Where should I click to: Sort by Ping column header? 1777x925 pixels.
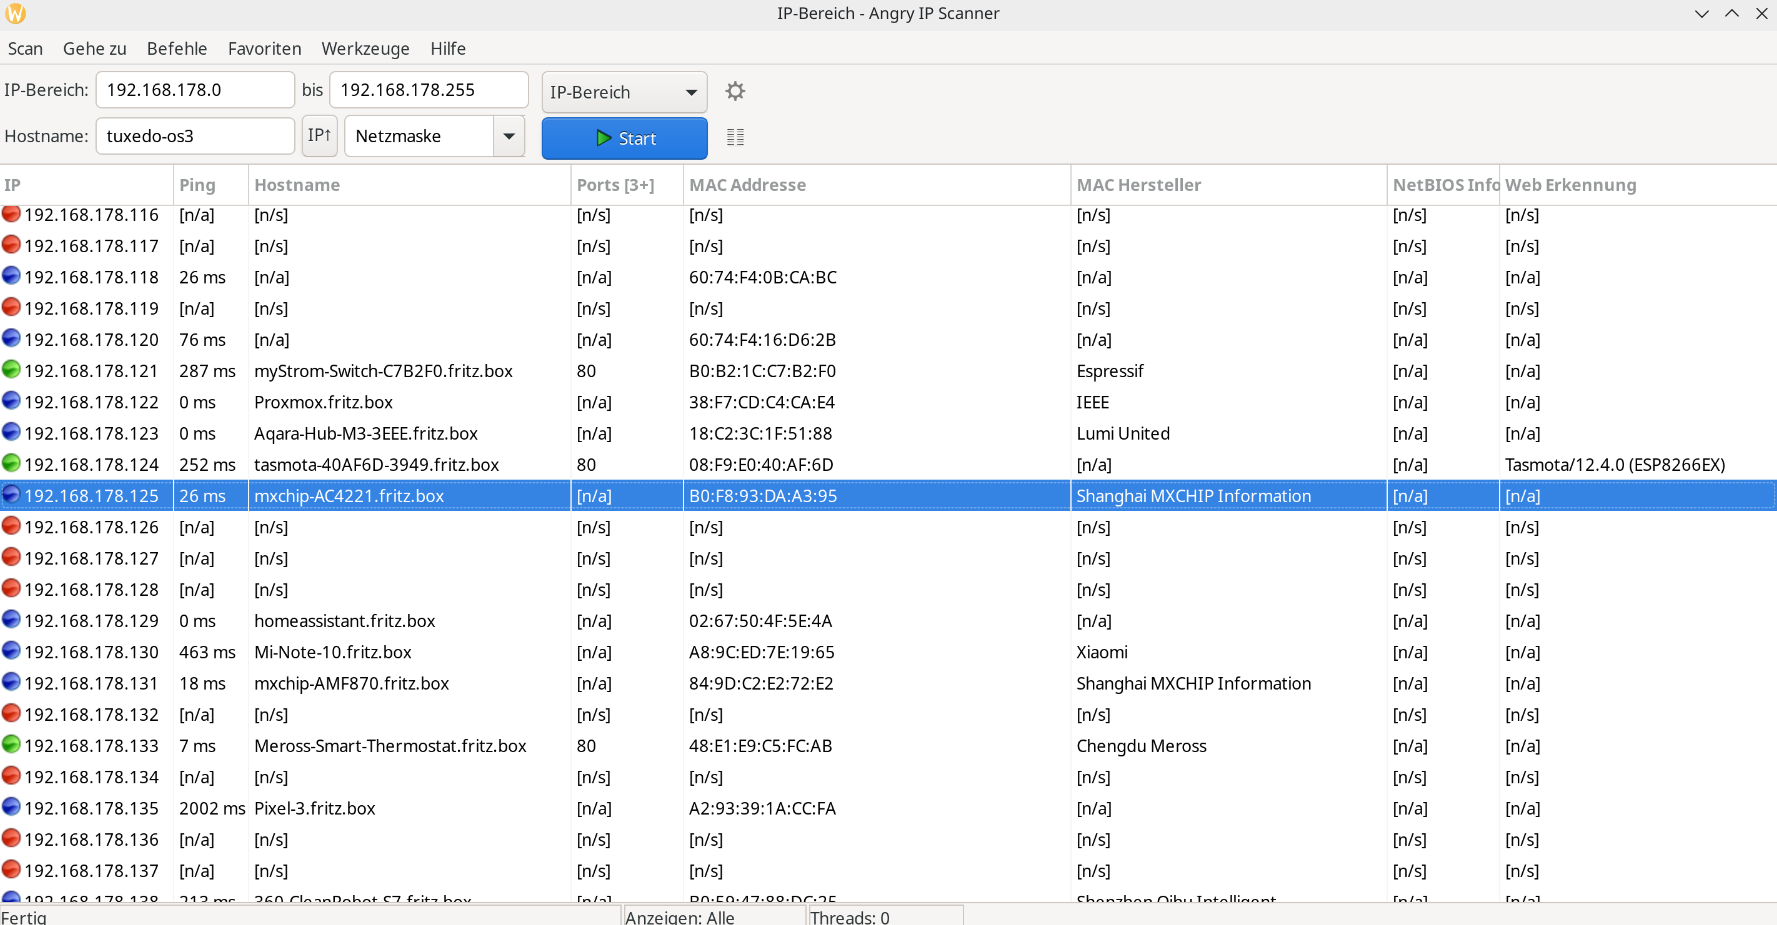click(x=197, y=185)
